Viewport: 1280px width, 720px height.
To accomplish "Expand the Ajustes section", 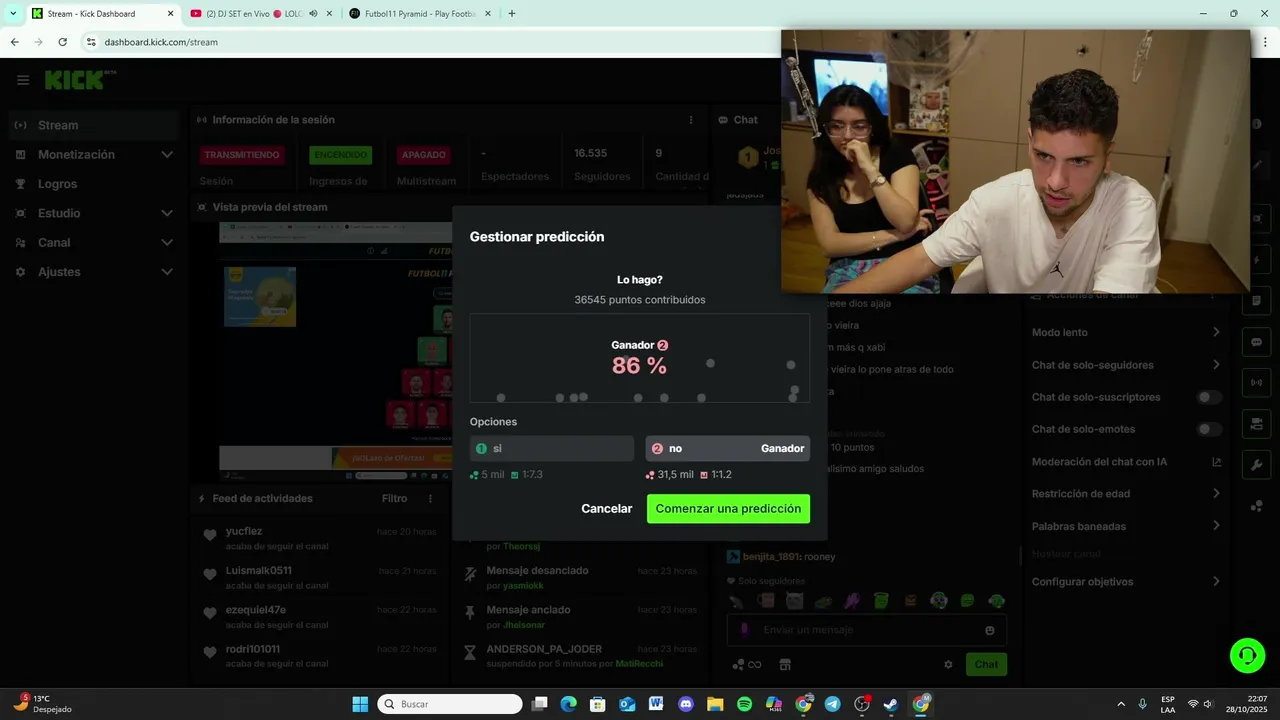I will pyautogui.click(x=93, y=272).
